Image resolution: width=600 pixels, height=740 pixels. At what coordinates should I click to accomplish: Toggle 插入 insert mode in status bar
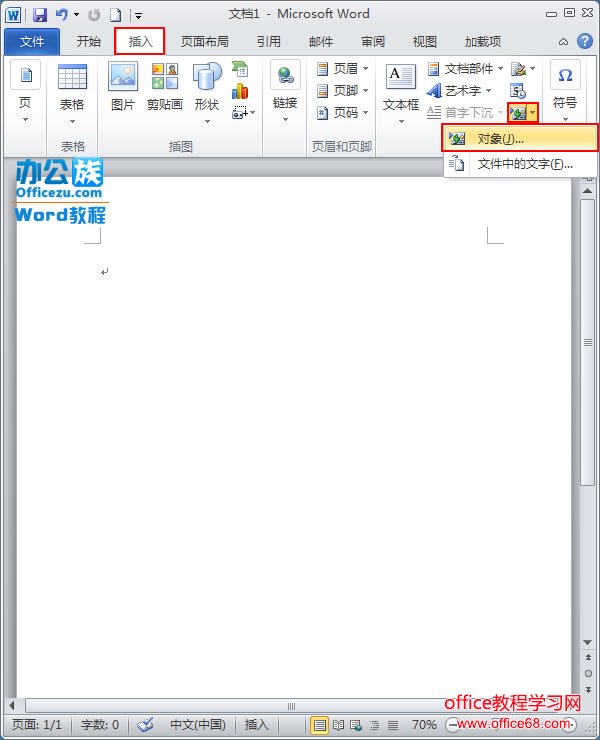[x=256, y=724]
